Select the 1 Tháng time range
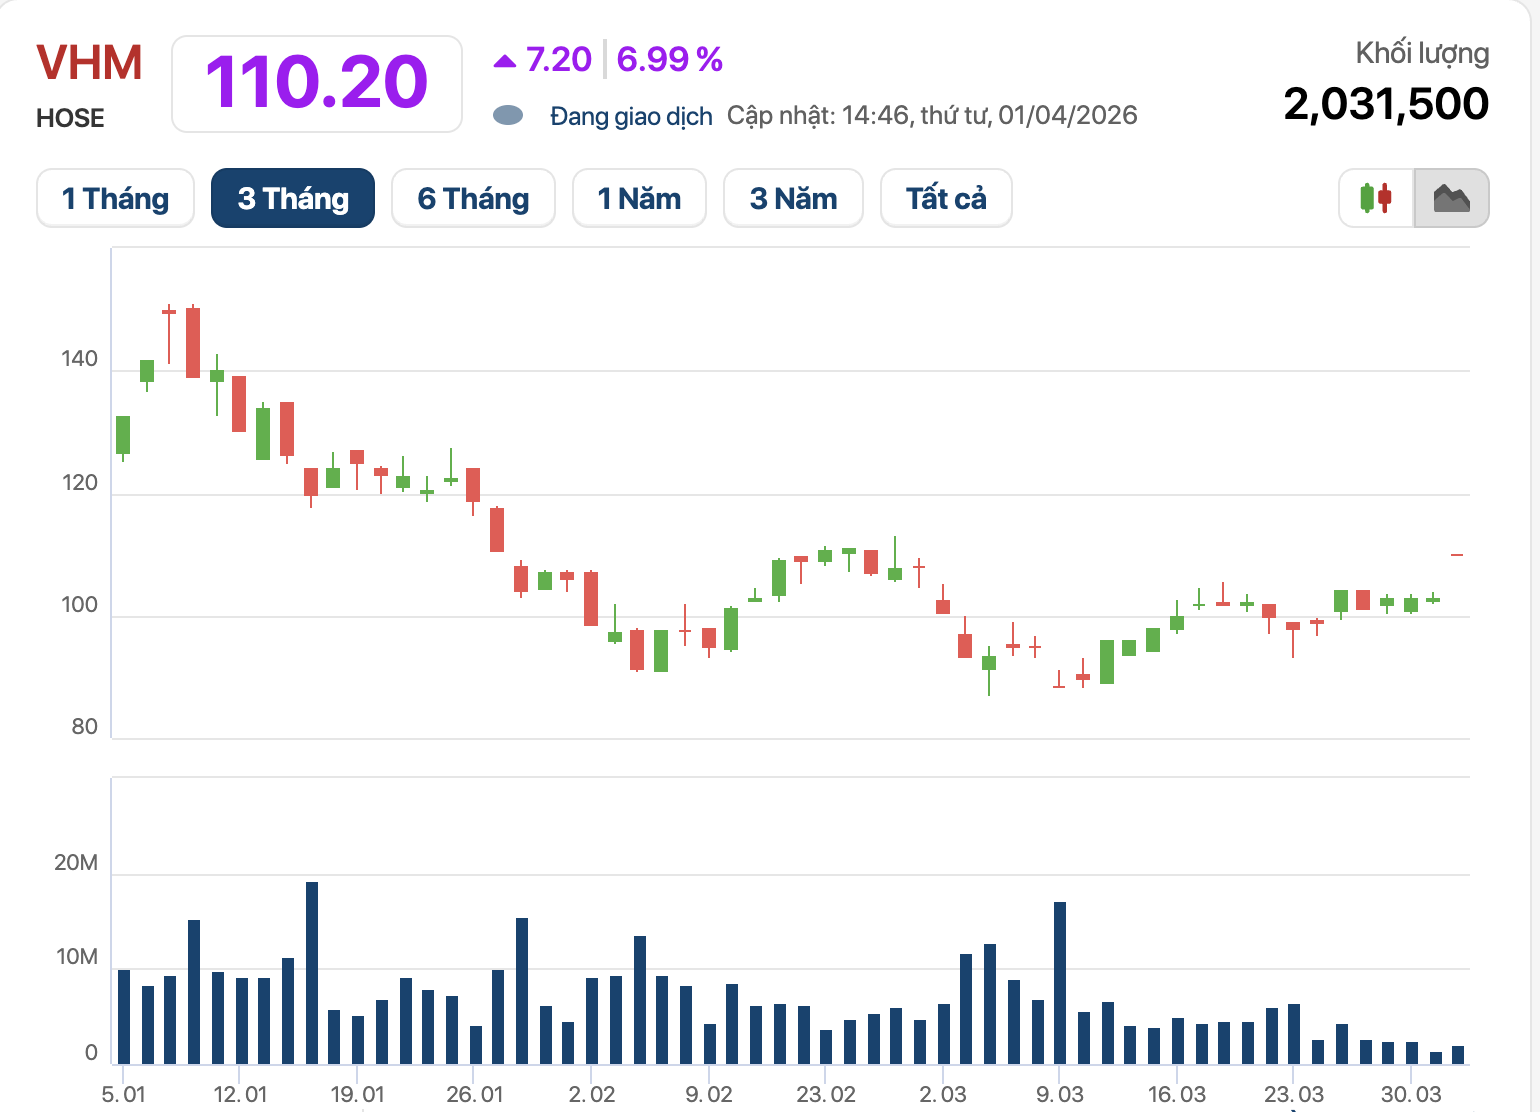The image size is (1540, 1112). pyautogui.click(x=115, y=198)
